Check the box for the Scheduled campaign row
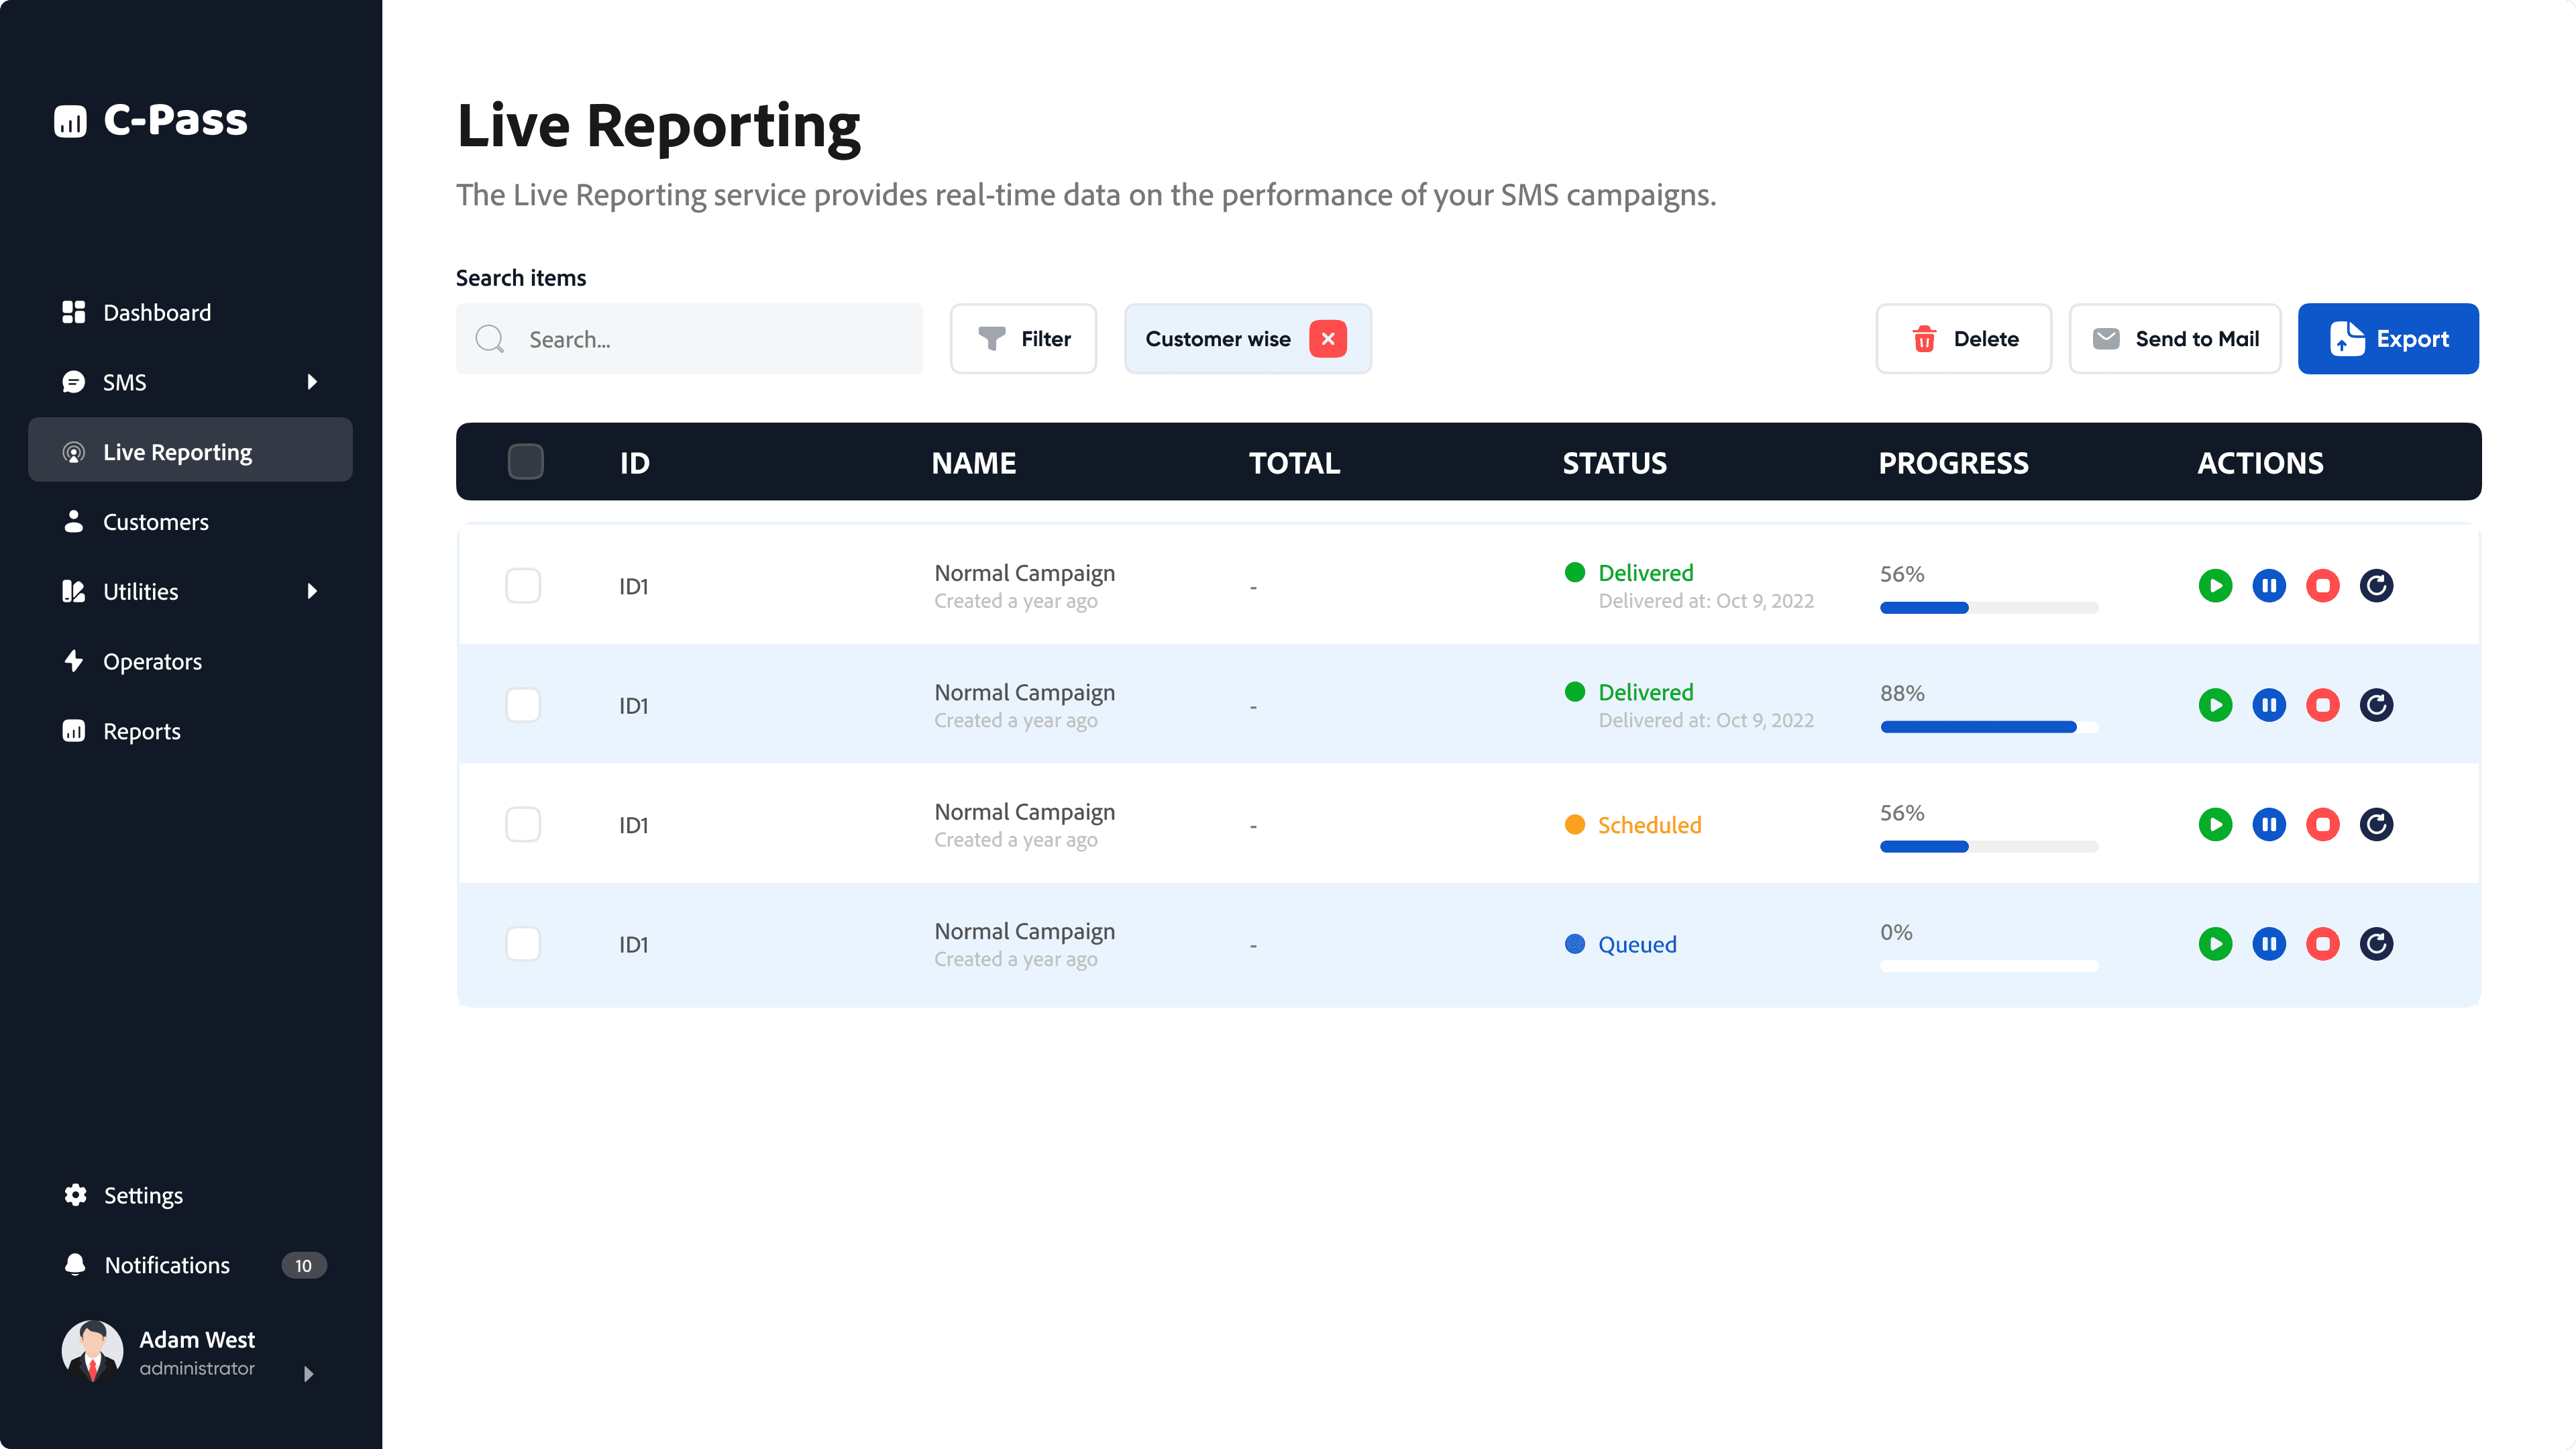2576x1449 pixels. (523, 825)
